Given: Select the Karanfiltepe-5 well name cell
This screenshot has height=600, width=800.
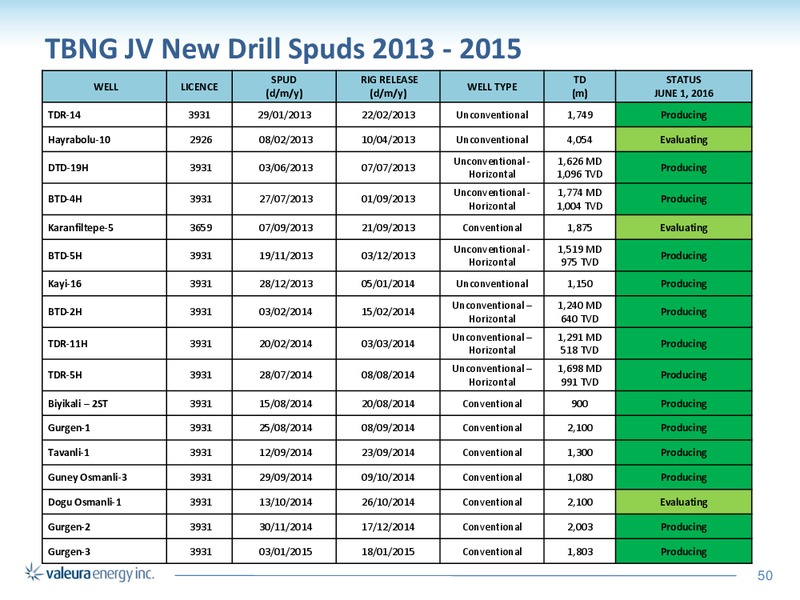Looking at the screenshot, I should coord(105,228).
